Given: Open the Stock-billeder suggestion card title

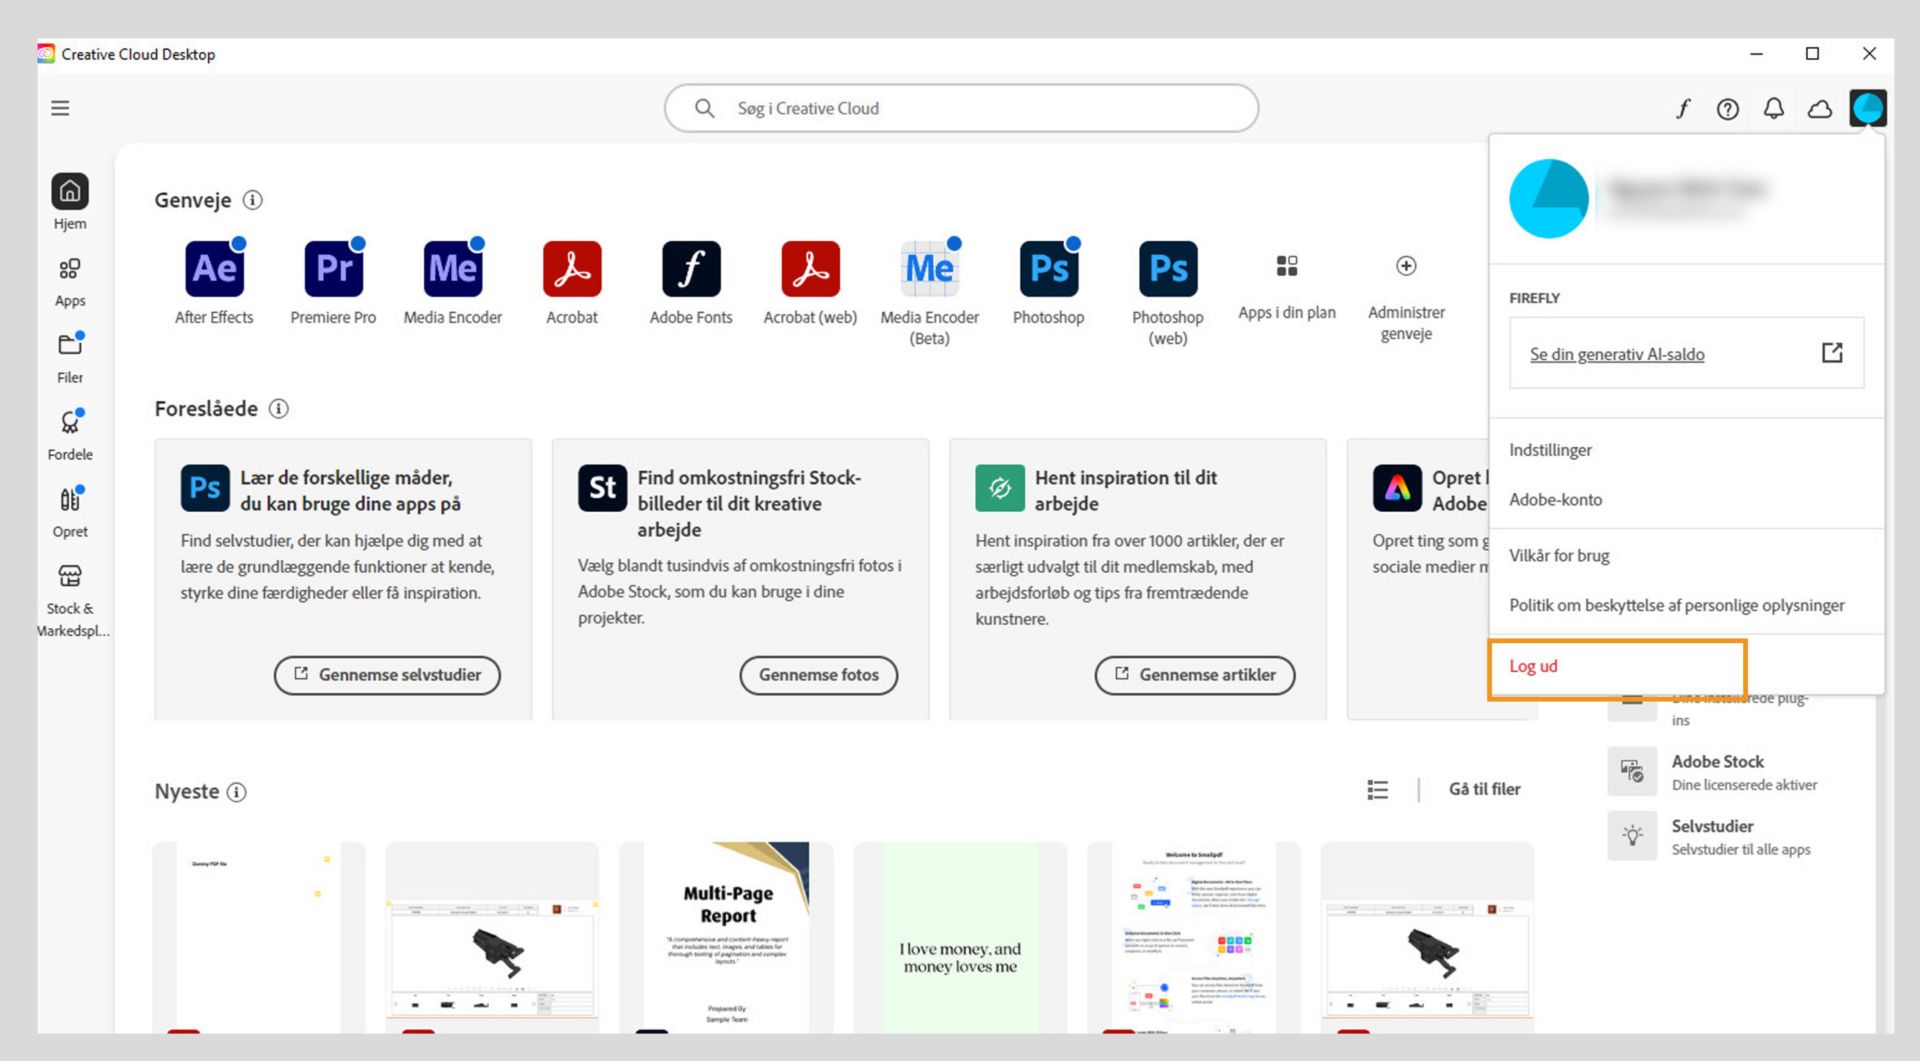Looking at the screenshot, I should [x=749, y=504].
